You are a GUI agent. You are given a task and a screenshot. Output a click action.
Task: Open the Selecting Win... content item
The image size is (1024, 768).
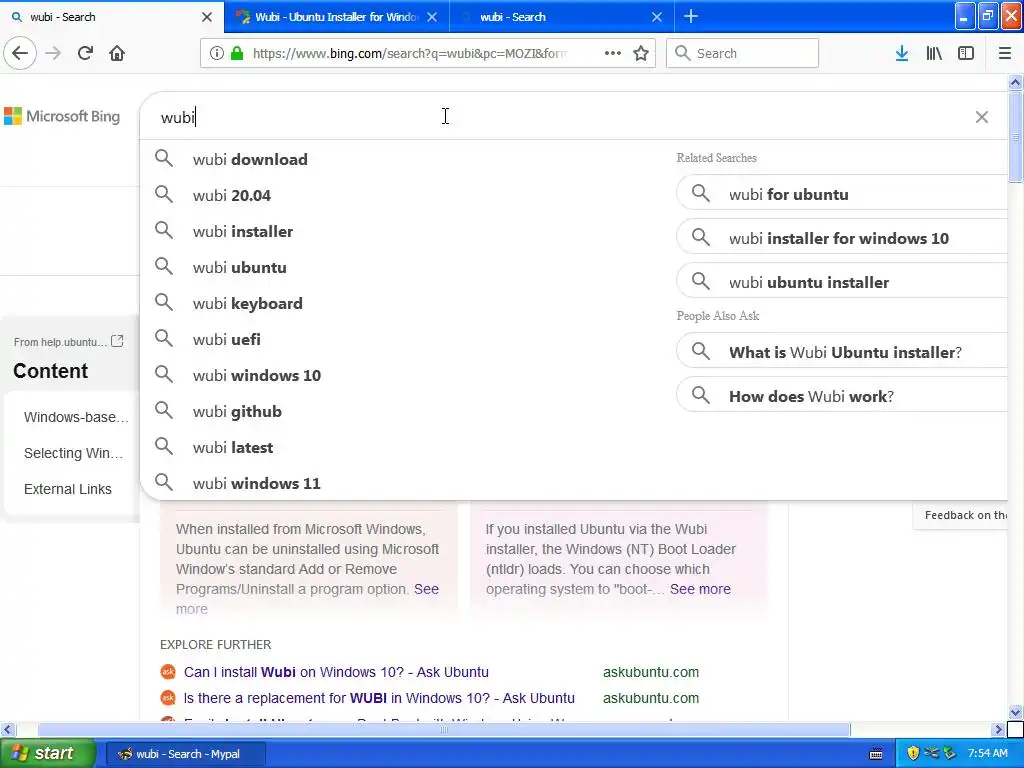(73, 453)
